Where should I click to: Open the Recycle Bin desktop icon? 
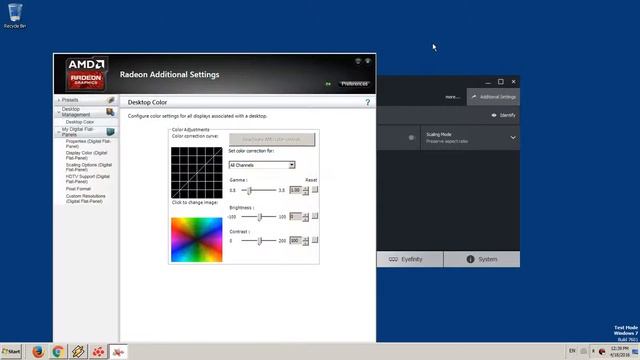(15, 16)
